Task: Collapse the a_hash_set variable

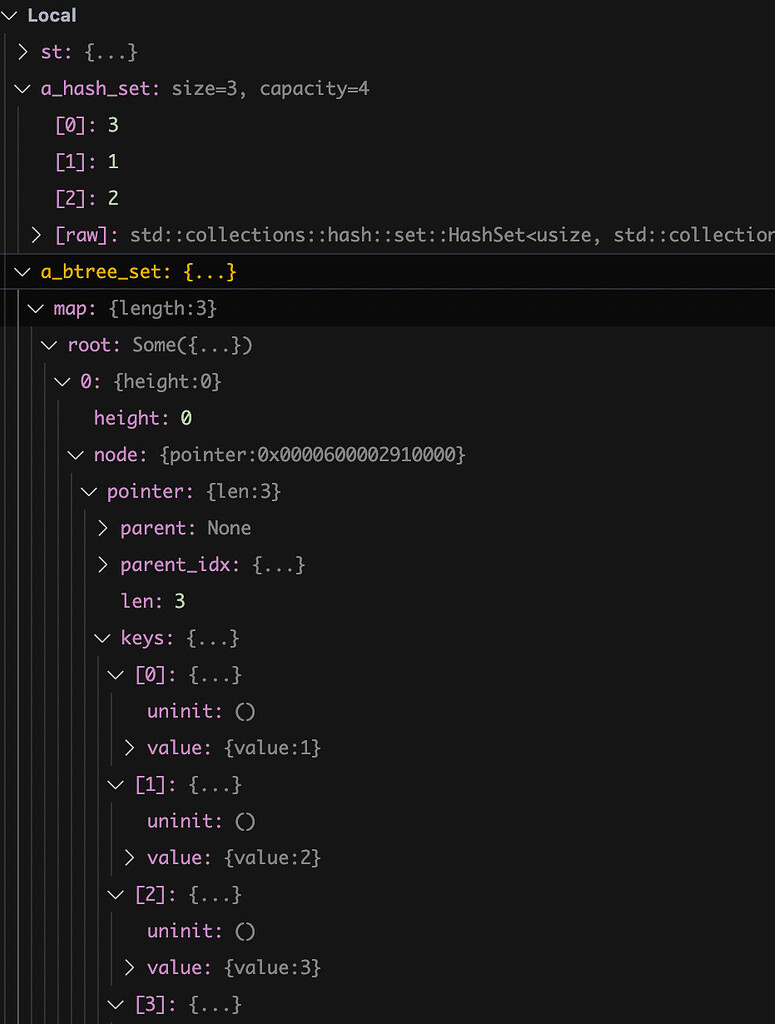Action: click(22, 88)
